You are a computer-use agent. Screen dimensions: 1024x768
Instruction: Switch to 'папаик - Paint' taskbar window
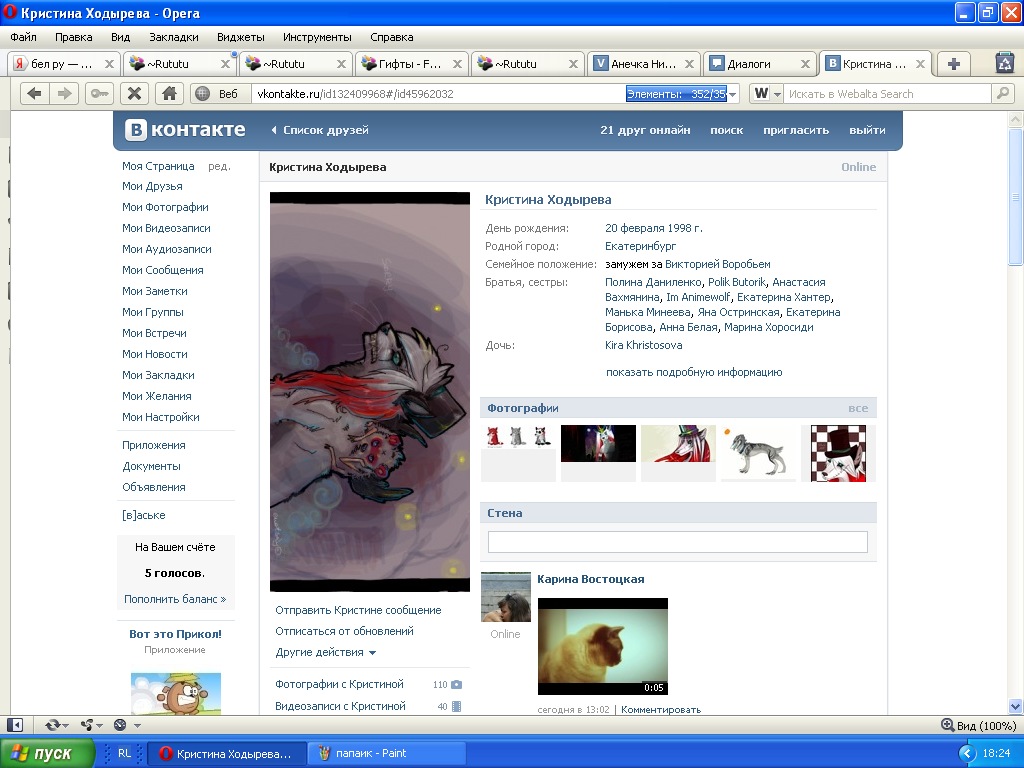tap(389, 754)
